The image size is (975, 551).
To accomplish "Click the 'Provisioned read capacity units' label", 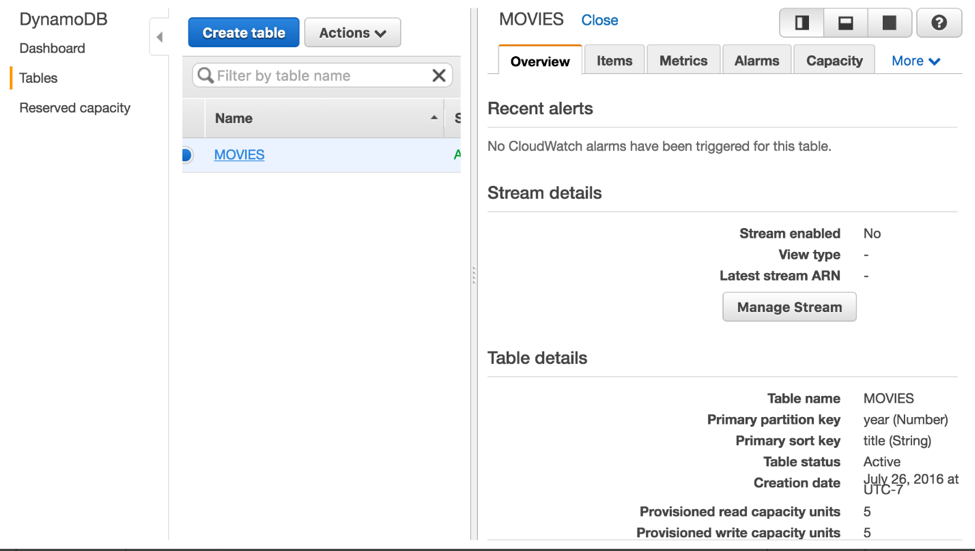I will [x=740, y=512].
